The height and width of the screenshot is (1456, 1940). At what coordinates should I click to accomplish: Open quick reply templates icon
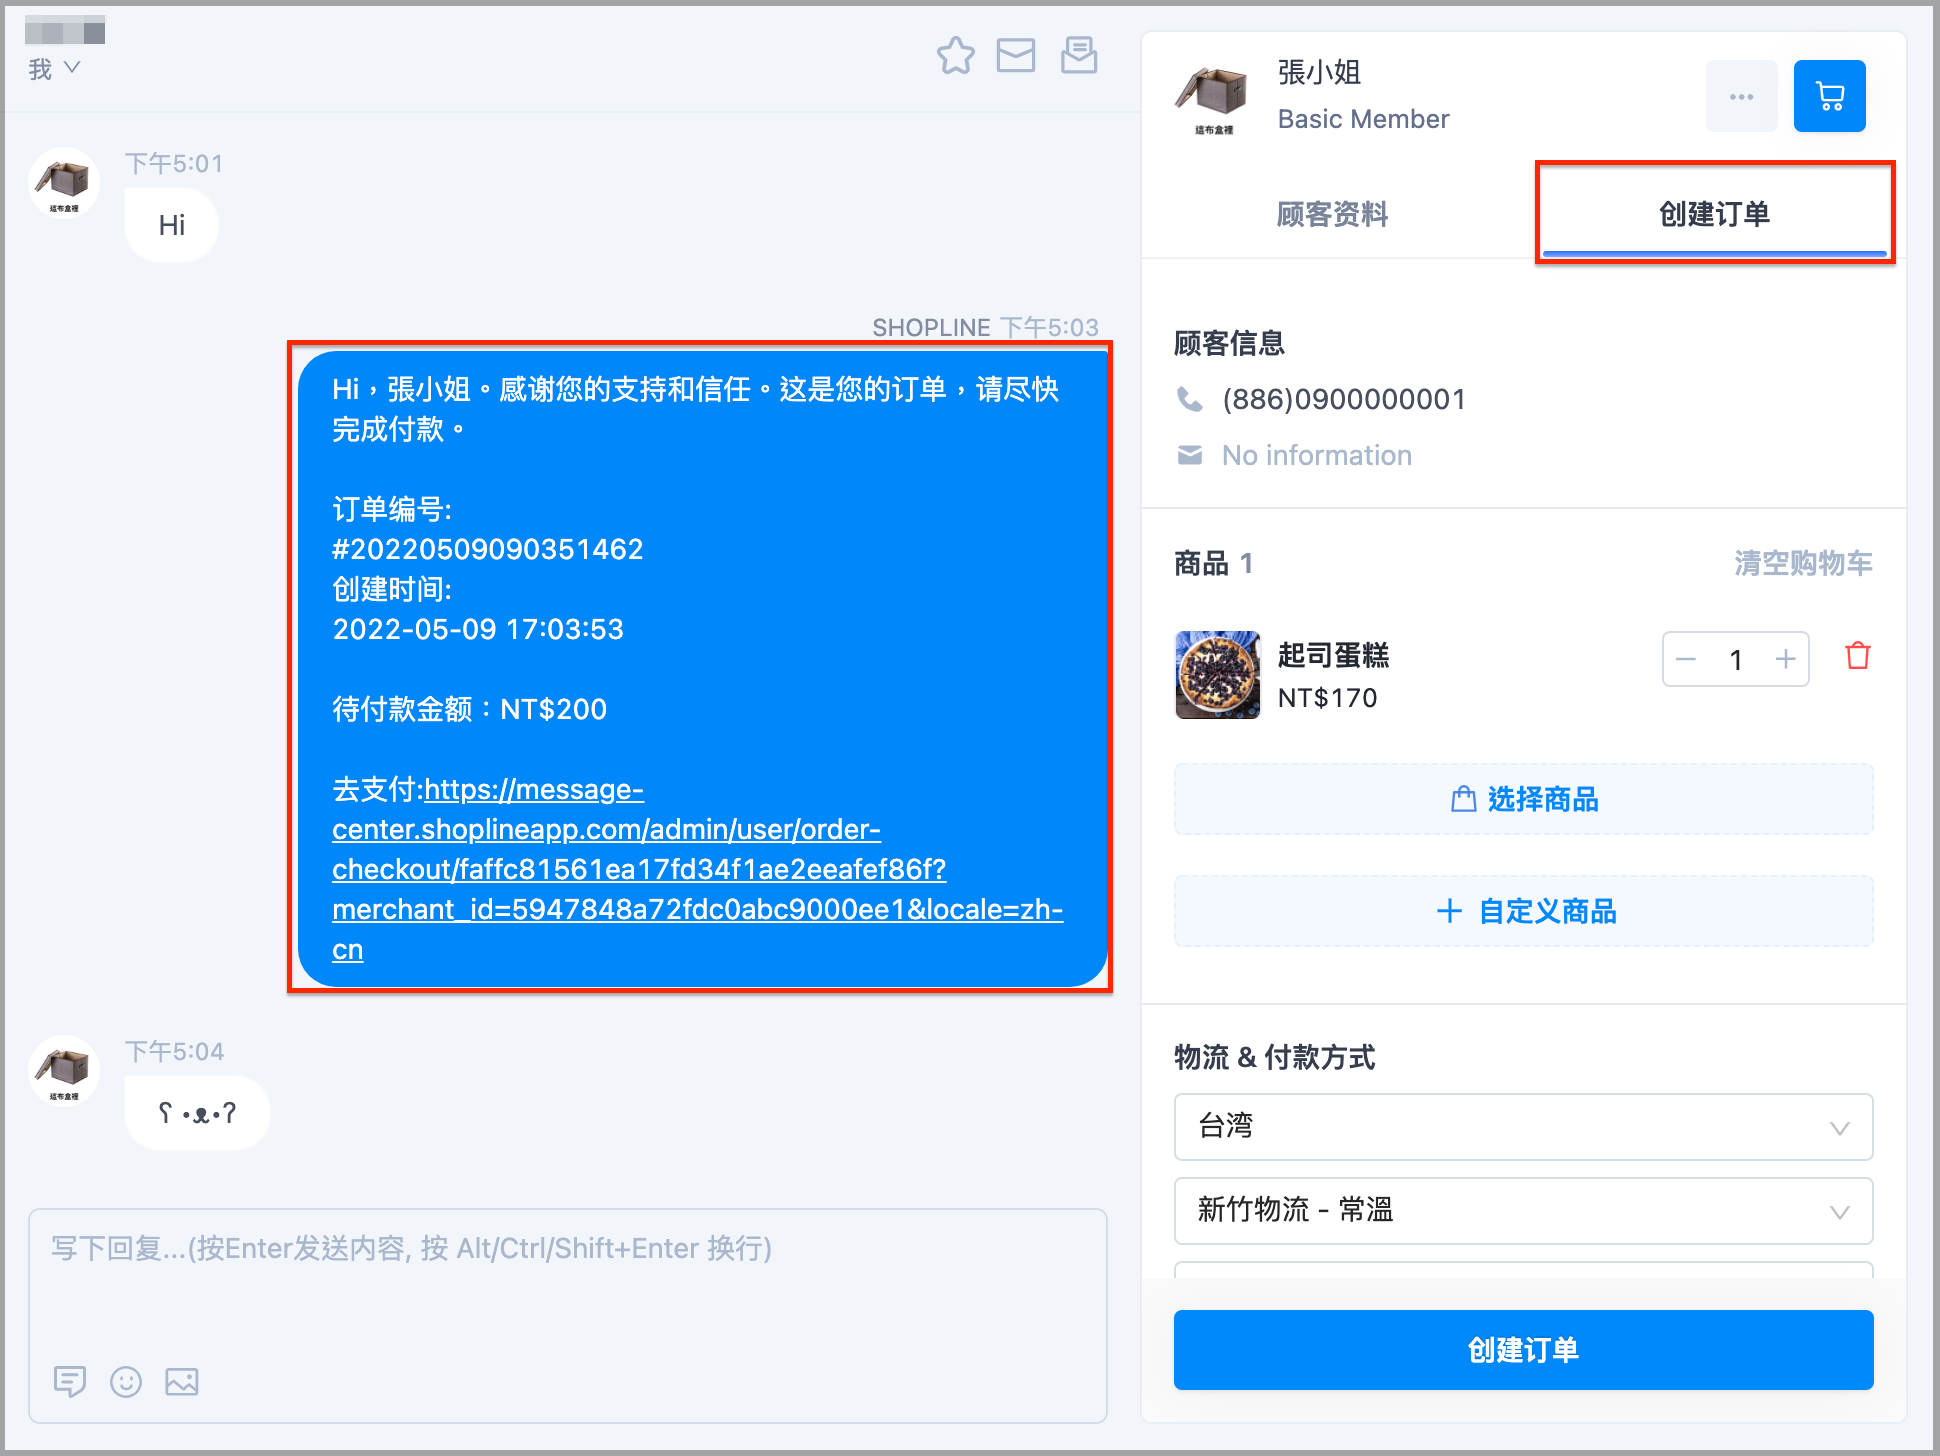[x=70, y=1382]
